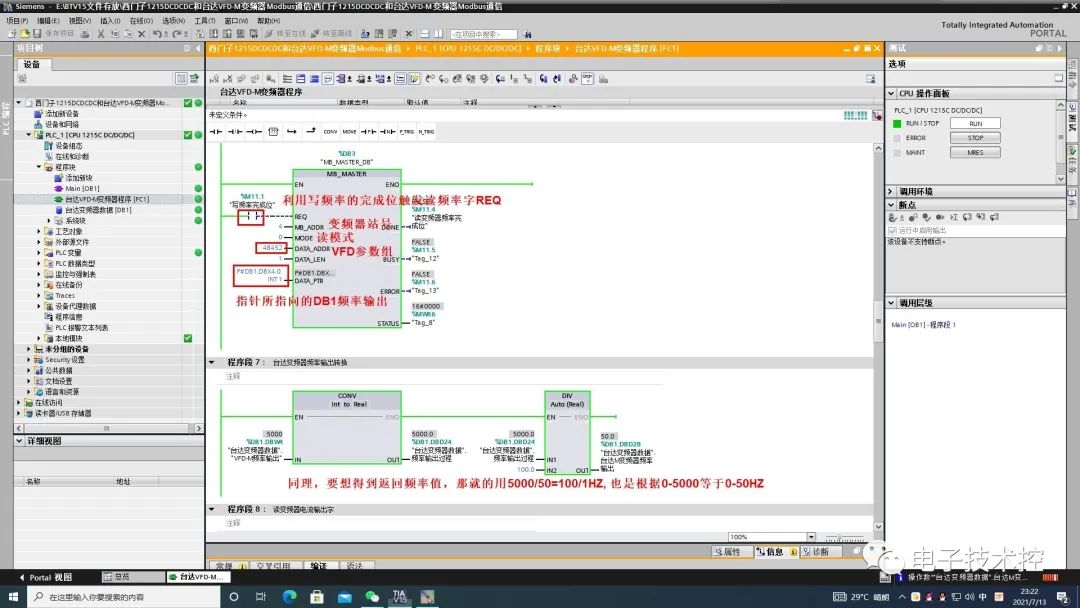Switch to the 设备 tab
Viewport: 1080px width, 608px height.
point(32,64)
